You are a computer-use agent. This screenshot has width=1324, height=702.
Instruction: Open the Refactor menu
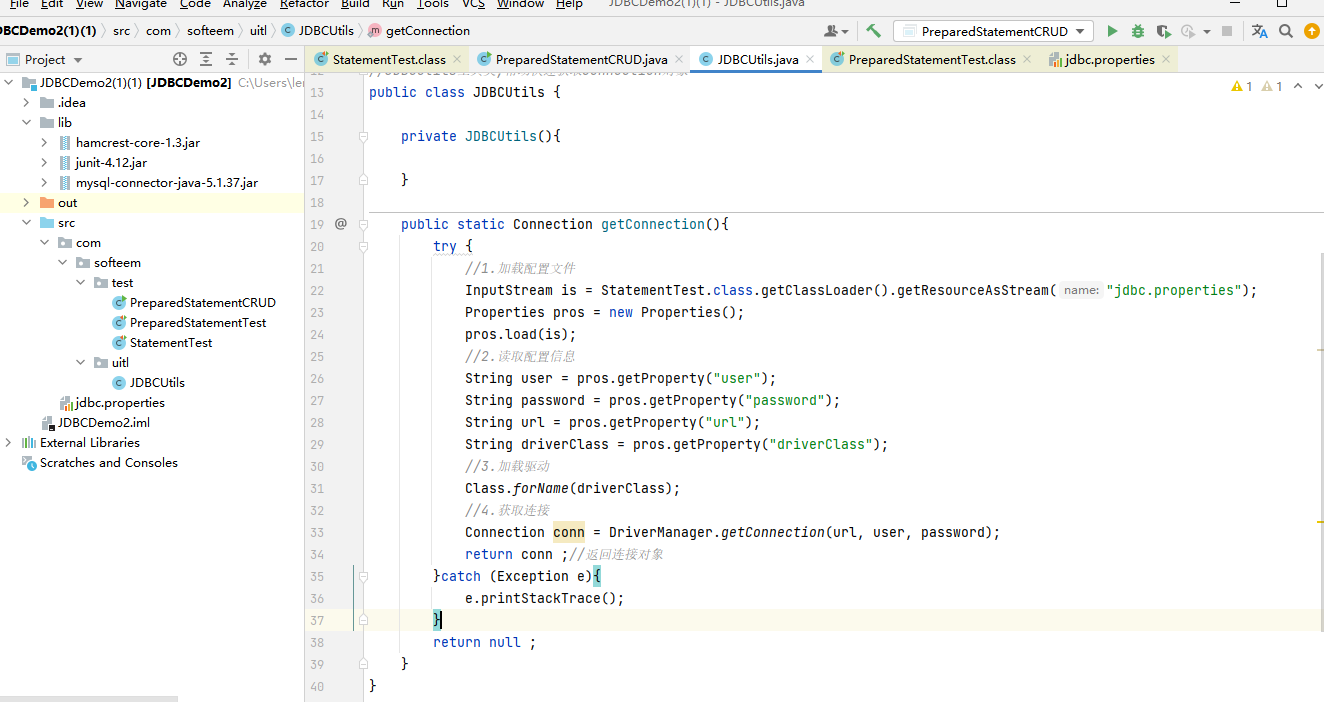click(x=304, y=4)
